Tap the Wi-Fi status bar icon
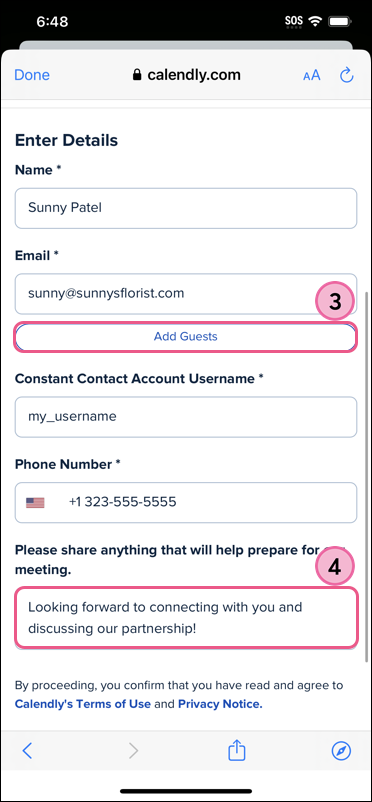The height and width of the screenshot is (802, 372). click(x=316, y=21)
